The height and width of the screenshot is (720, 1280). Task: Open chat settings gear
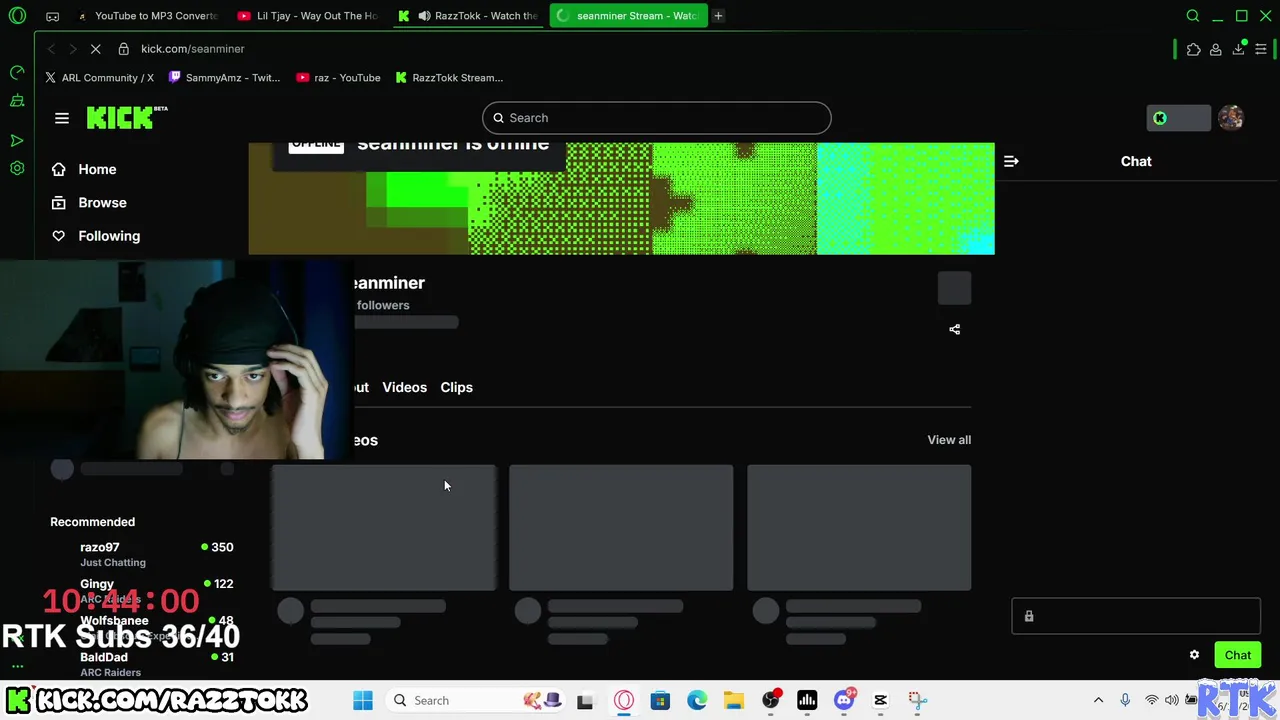point(1194,655)
